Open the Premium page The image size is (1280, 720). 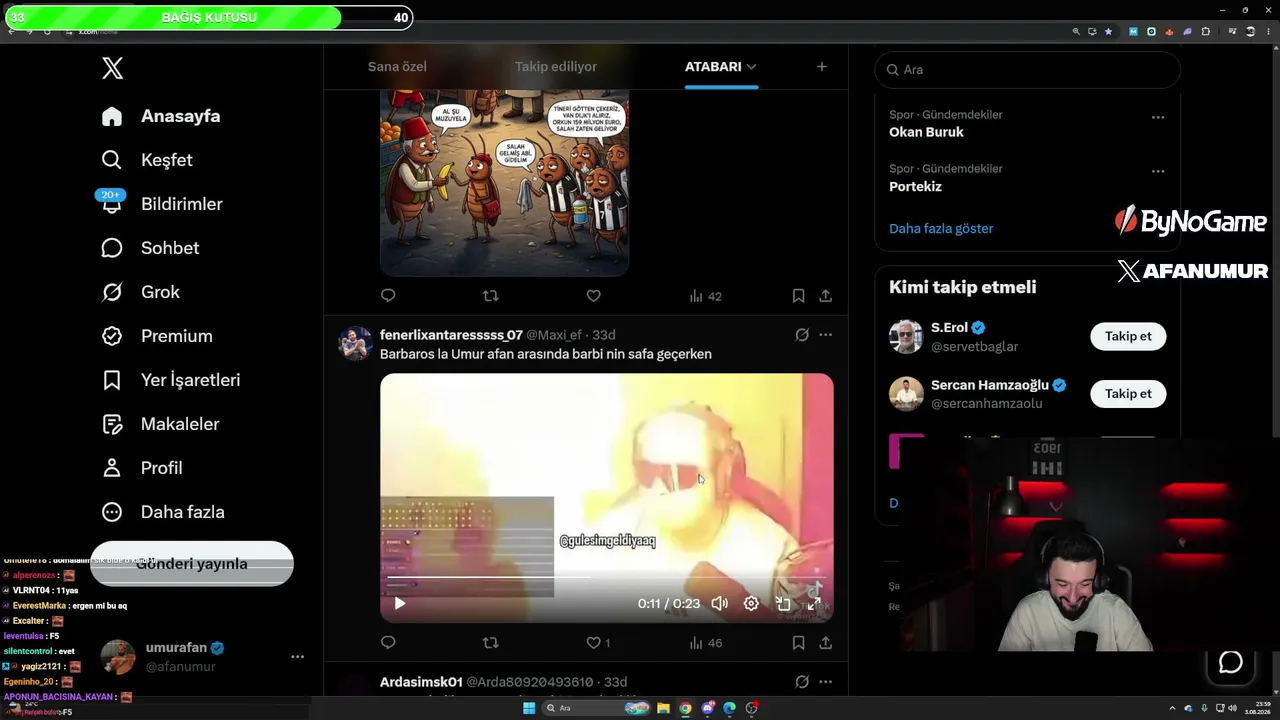[157, 336]
